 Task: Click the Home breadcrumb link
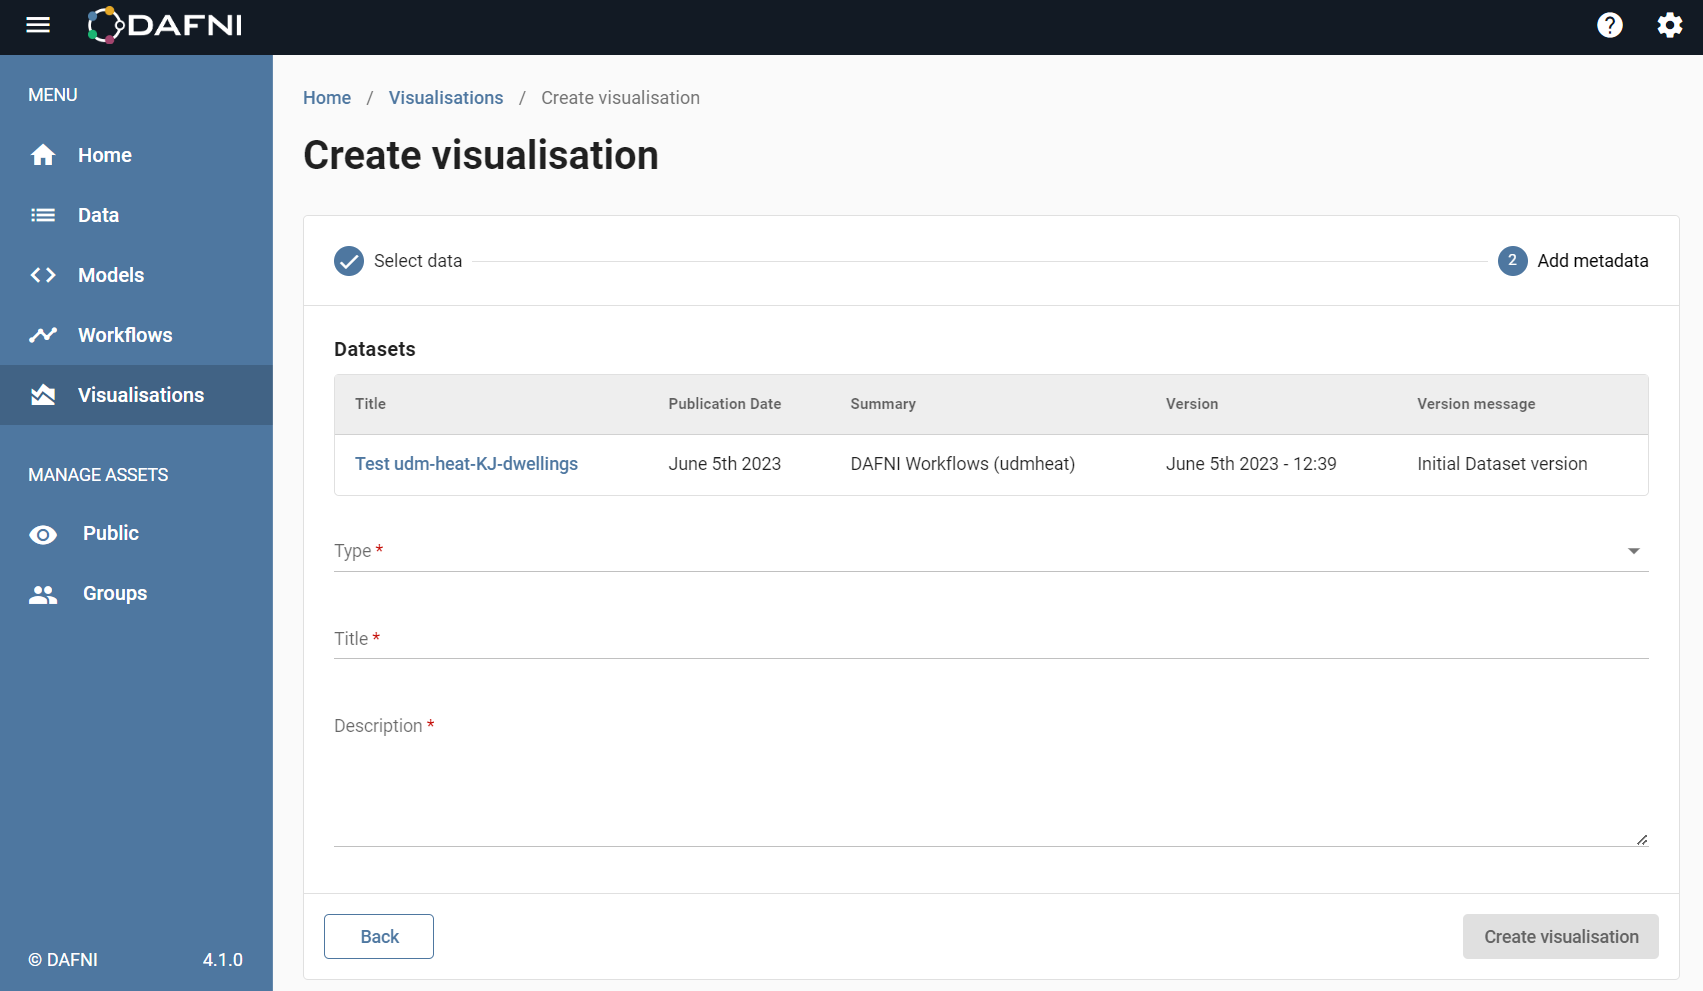327,97
